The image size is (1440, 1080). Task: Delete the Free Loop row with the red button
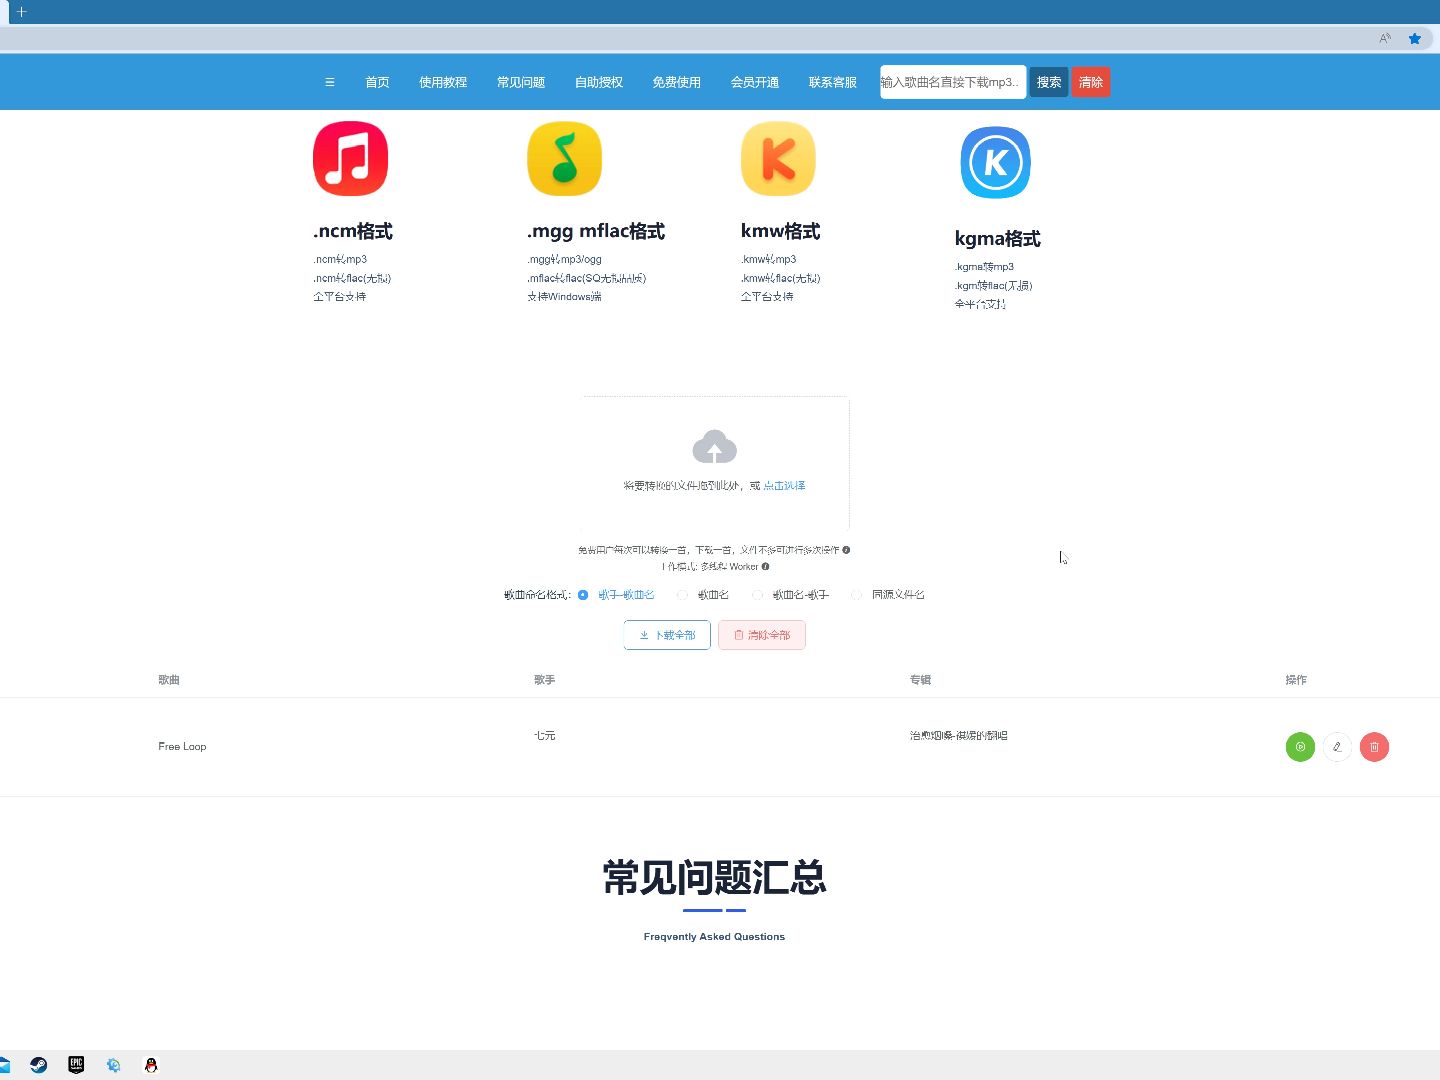point(1374,747)
